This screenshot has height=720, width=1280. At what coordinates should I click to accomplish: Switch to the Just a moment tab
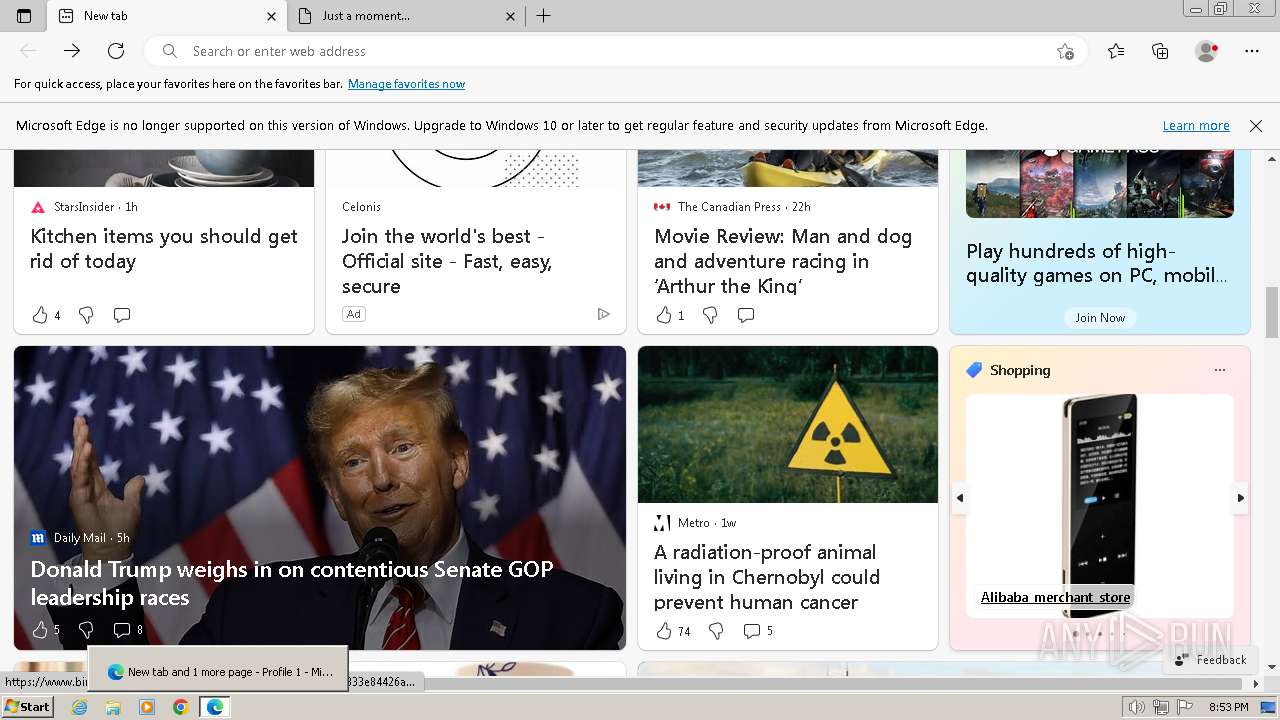(x=406, y=16)
